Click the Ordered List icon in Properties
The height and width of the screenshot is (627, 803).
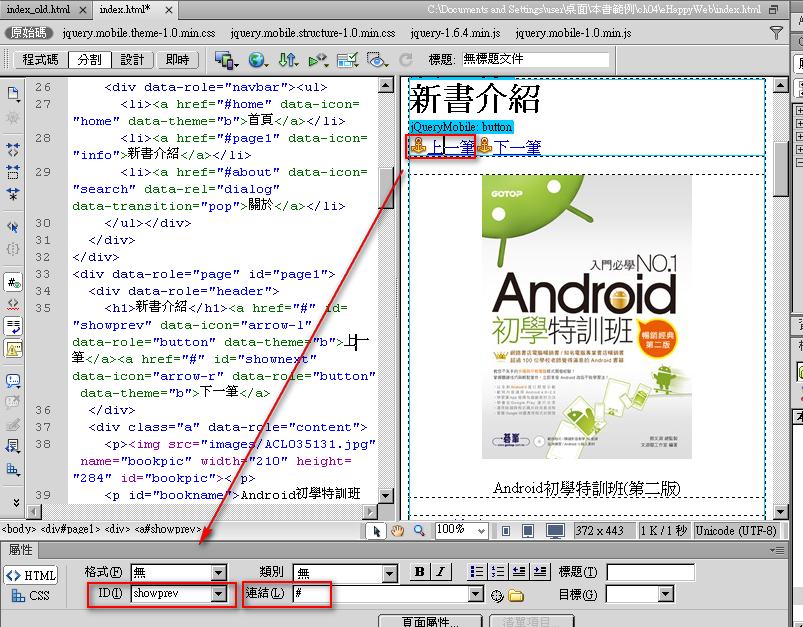498,572
